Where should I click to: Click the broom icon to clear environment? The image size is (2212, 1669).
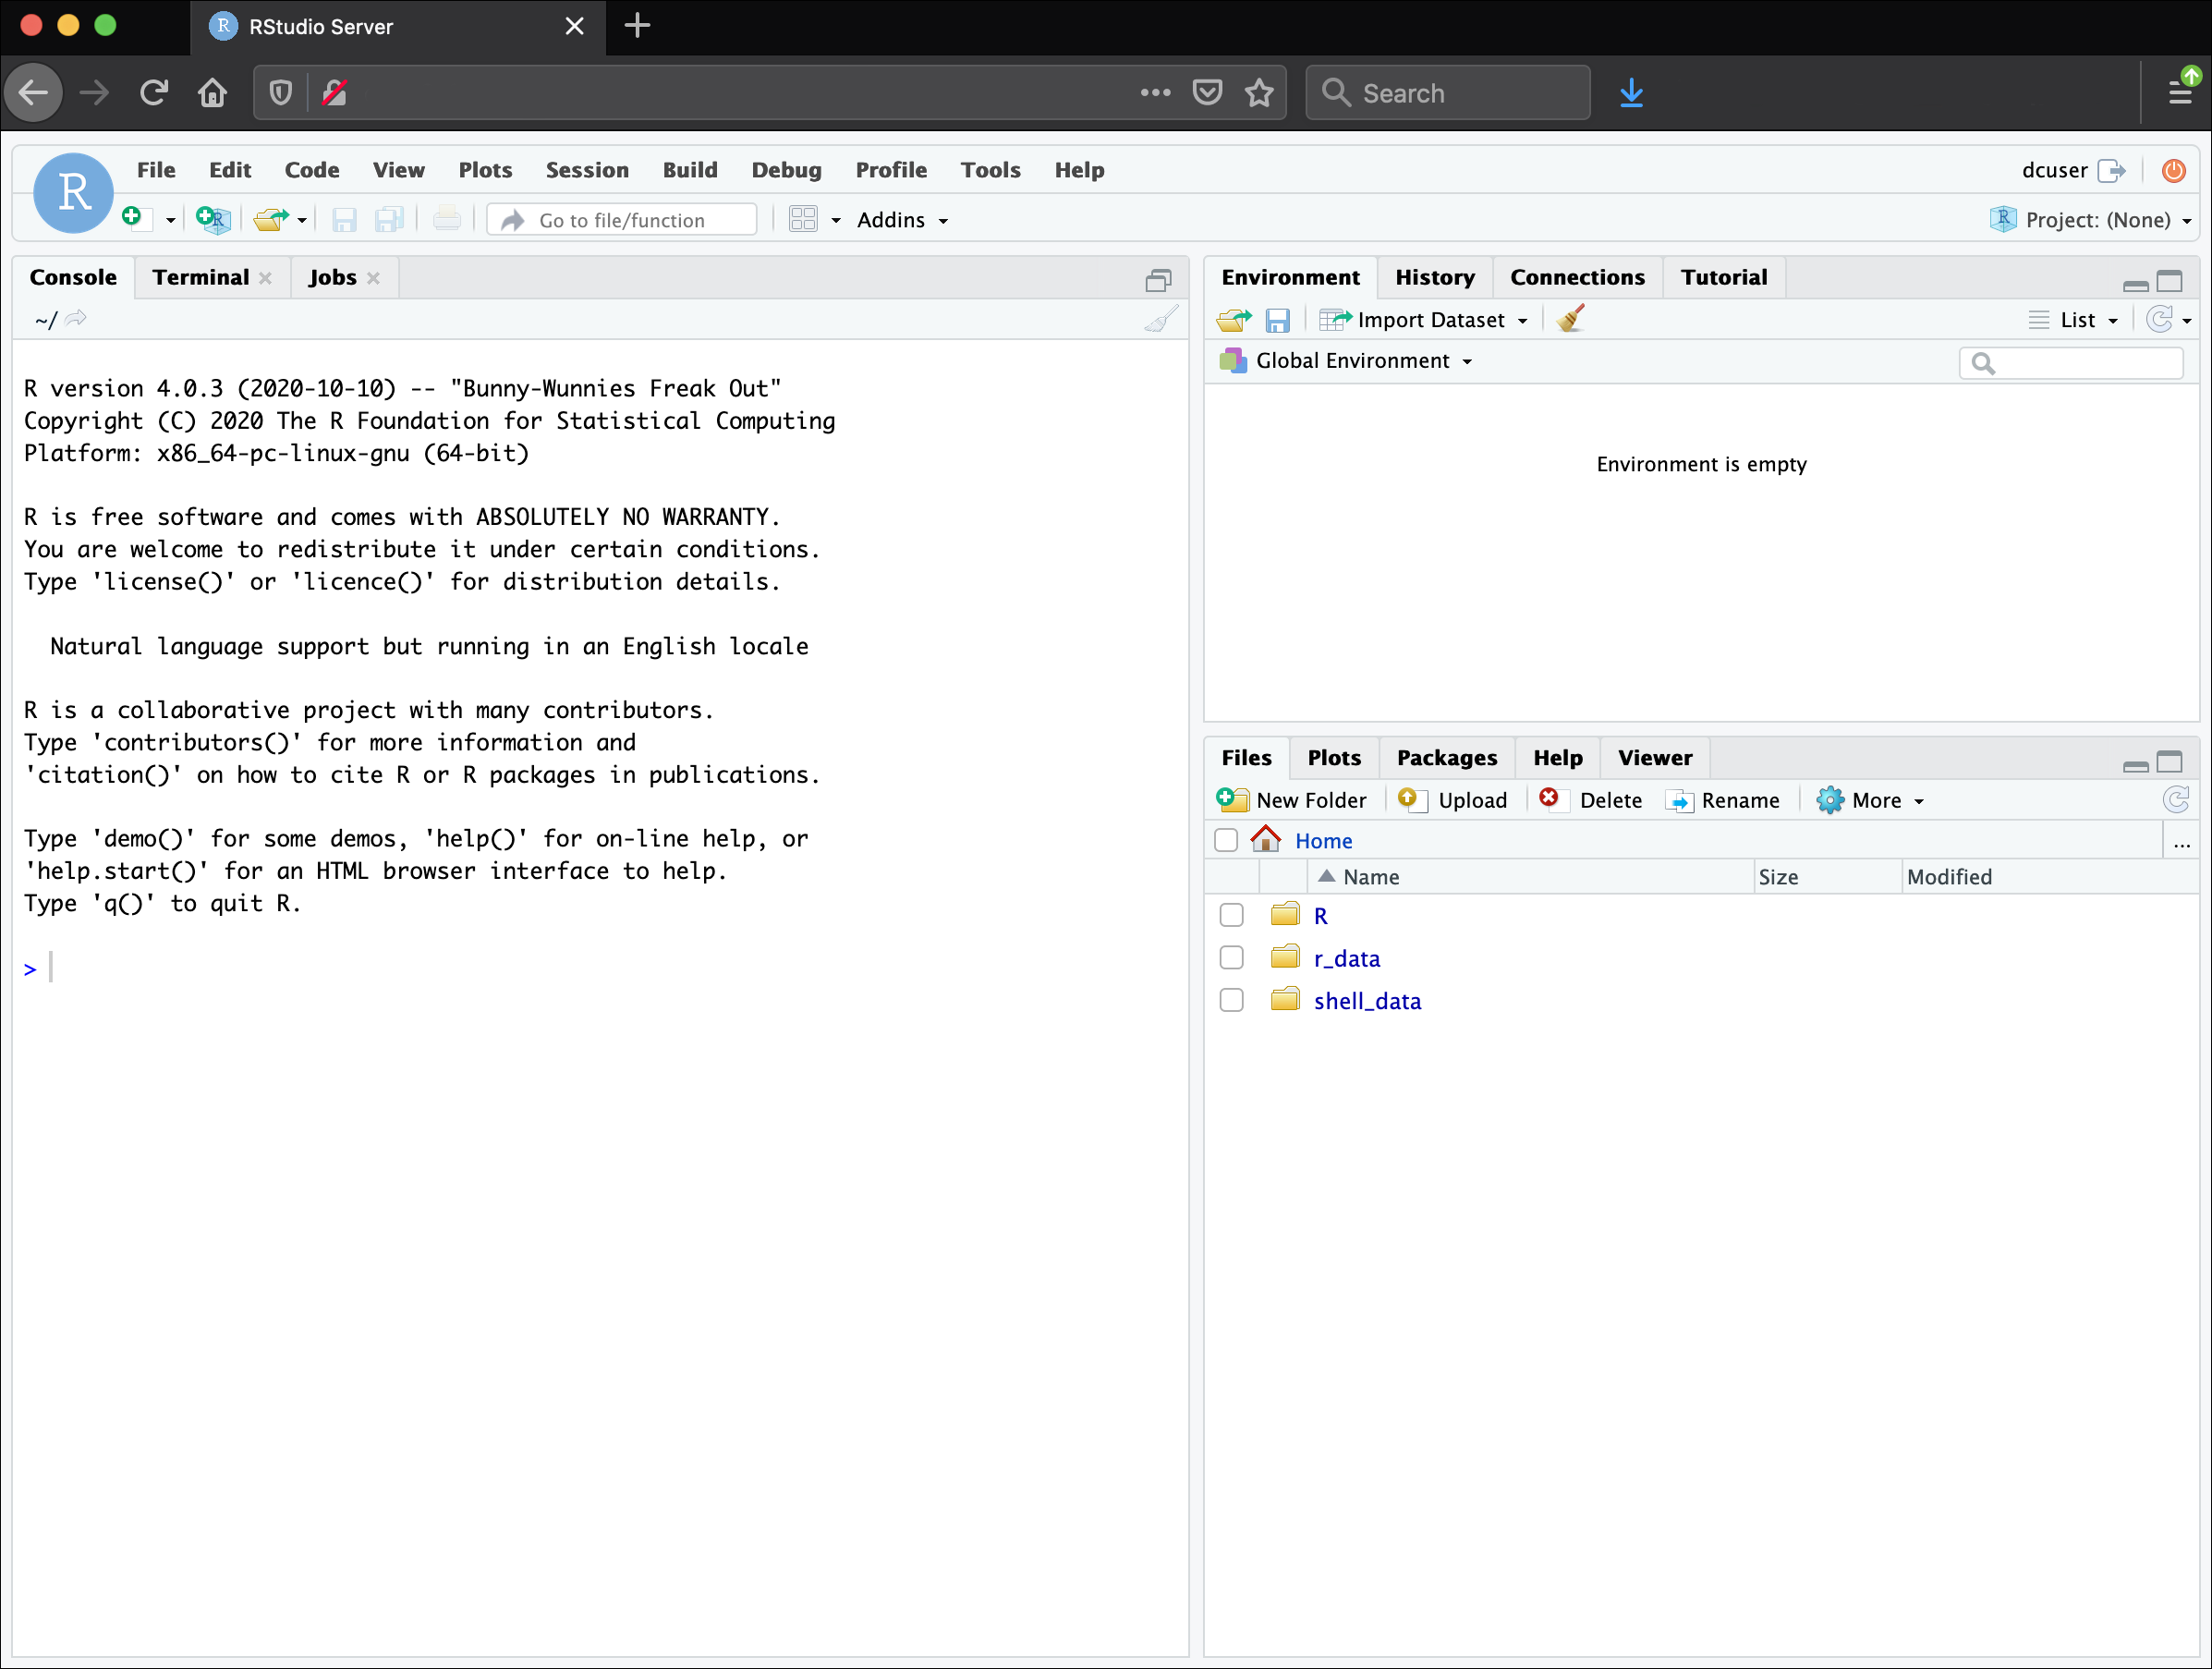[1571, 319]
